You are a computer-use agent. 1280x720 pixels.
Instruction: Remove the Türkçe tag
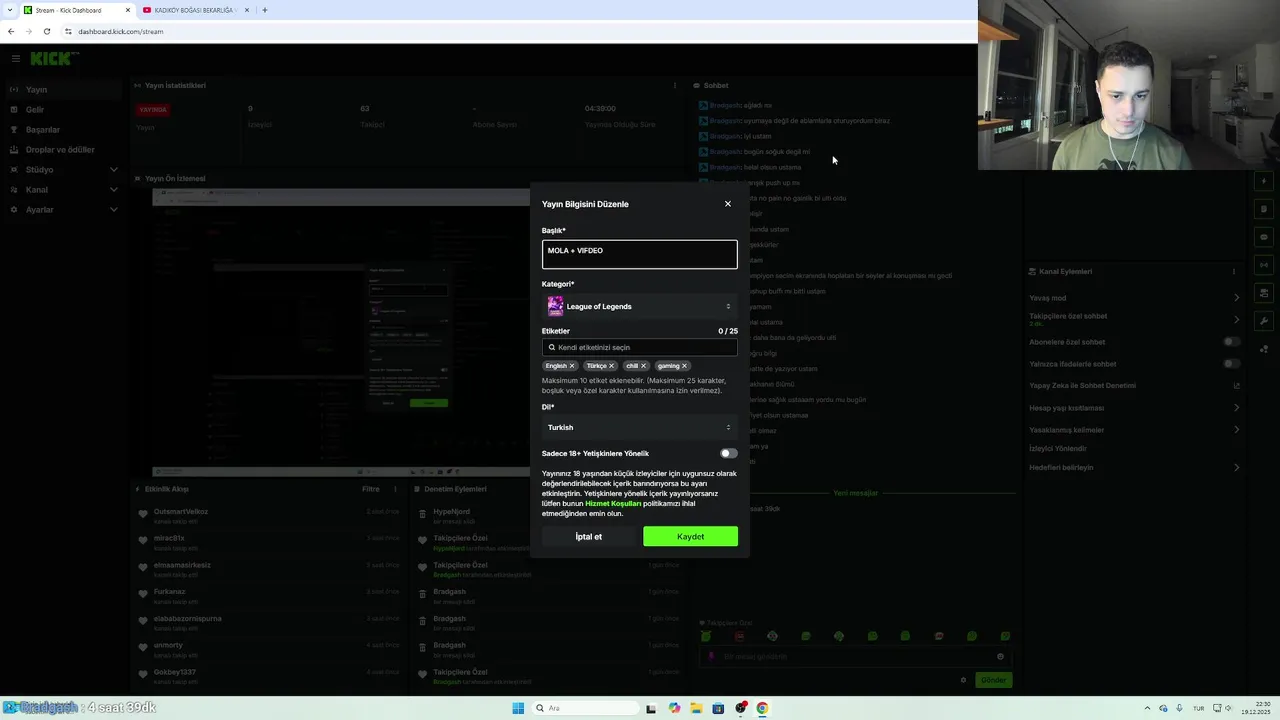tap(611, 366)
